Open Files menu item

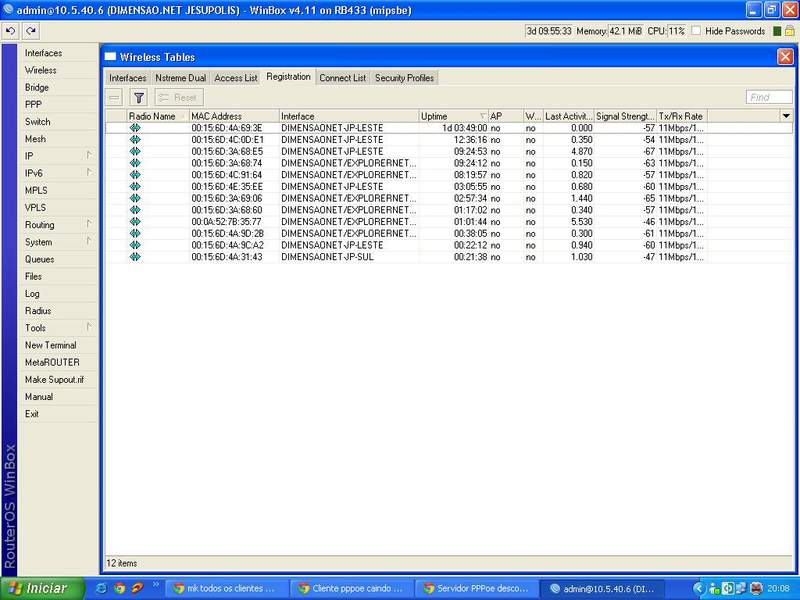click(58, 277)
